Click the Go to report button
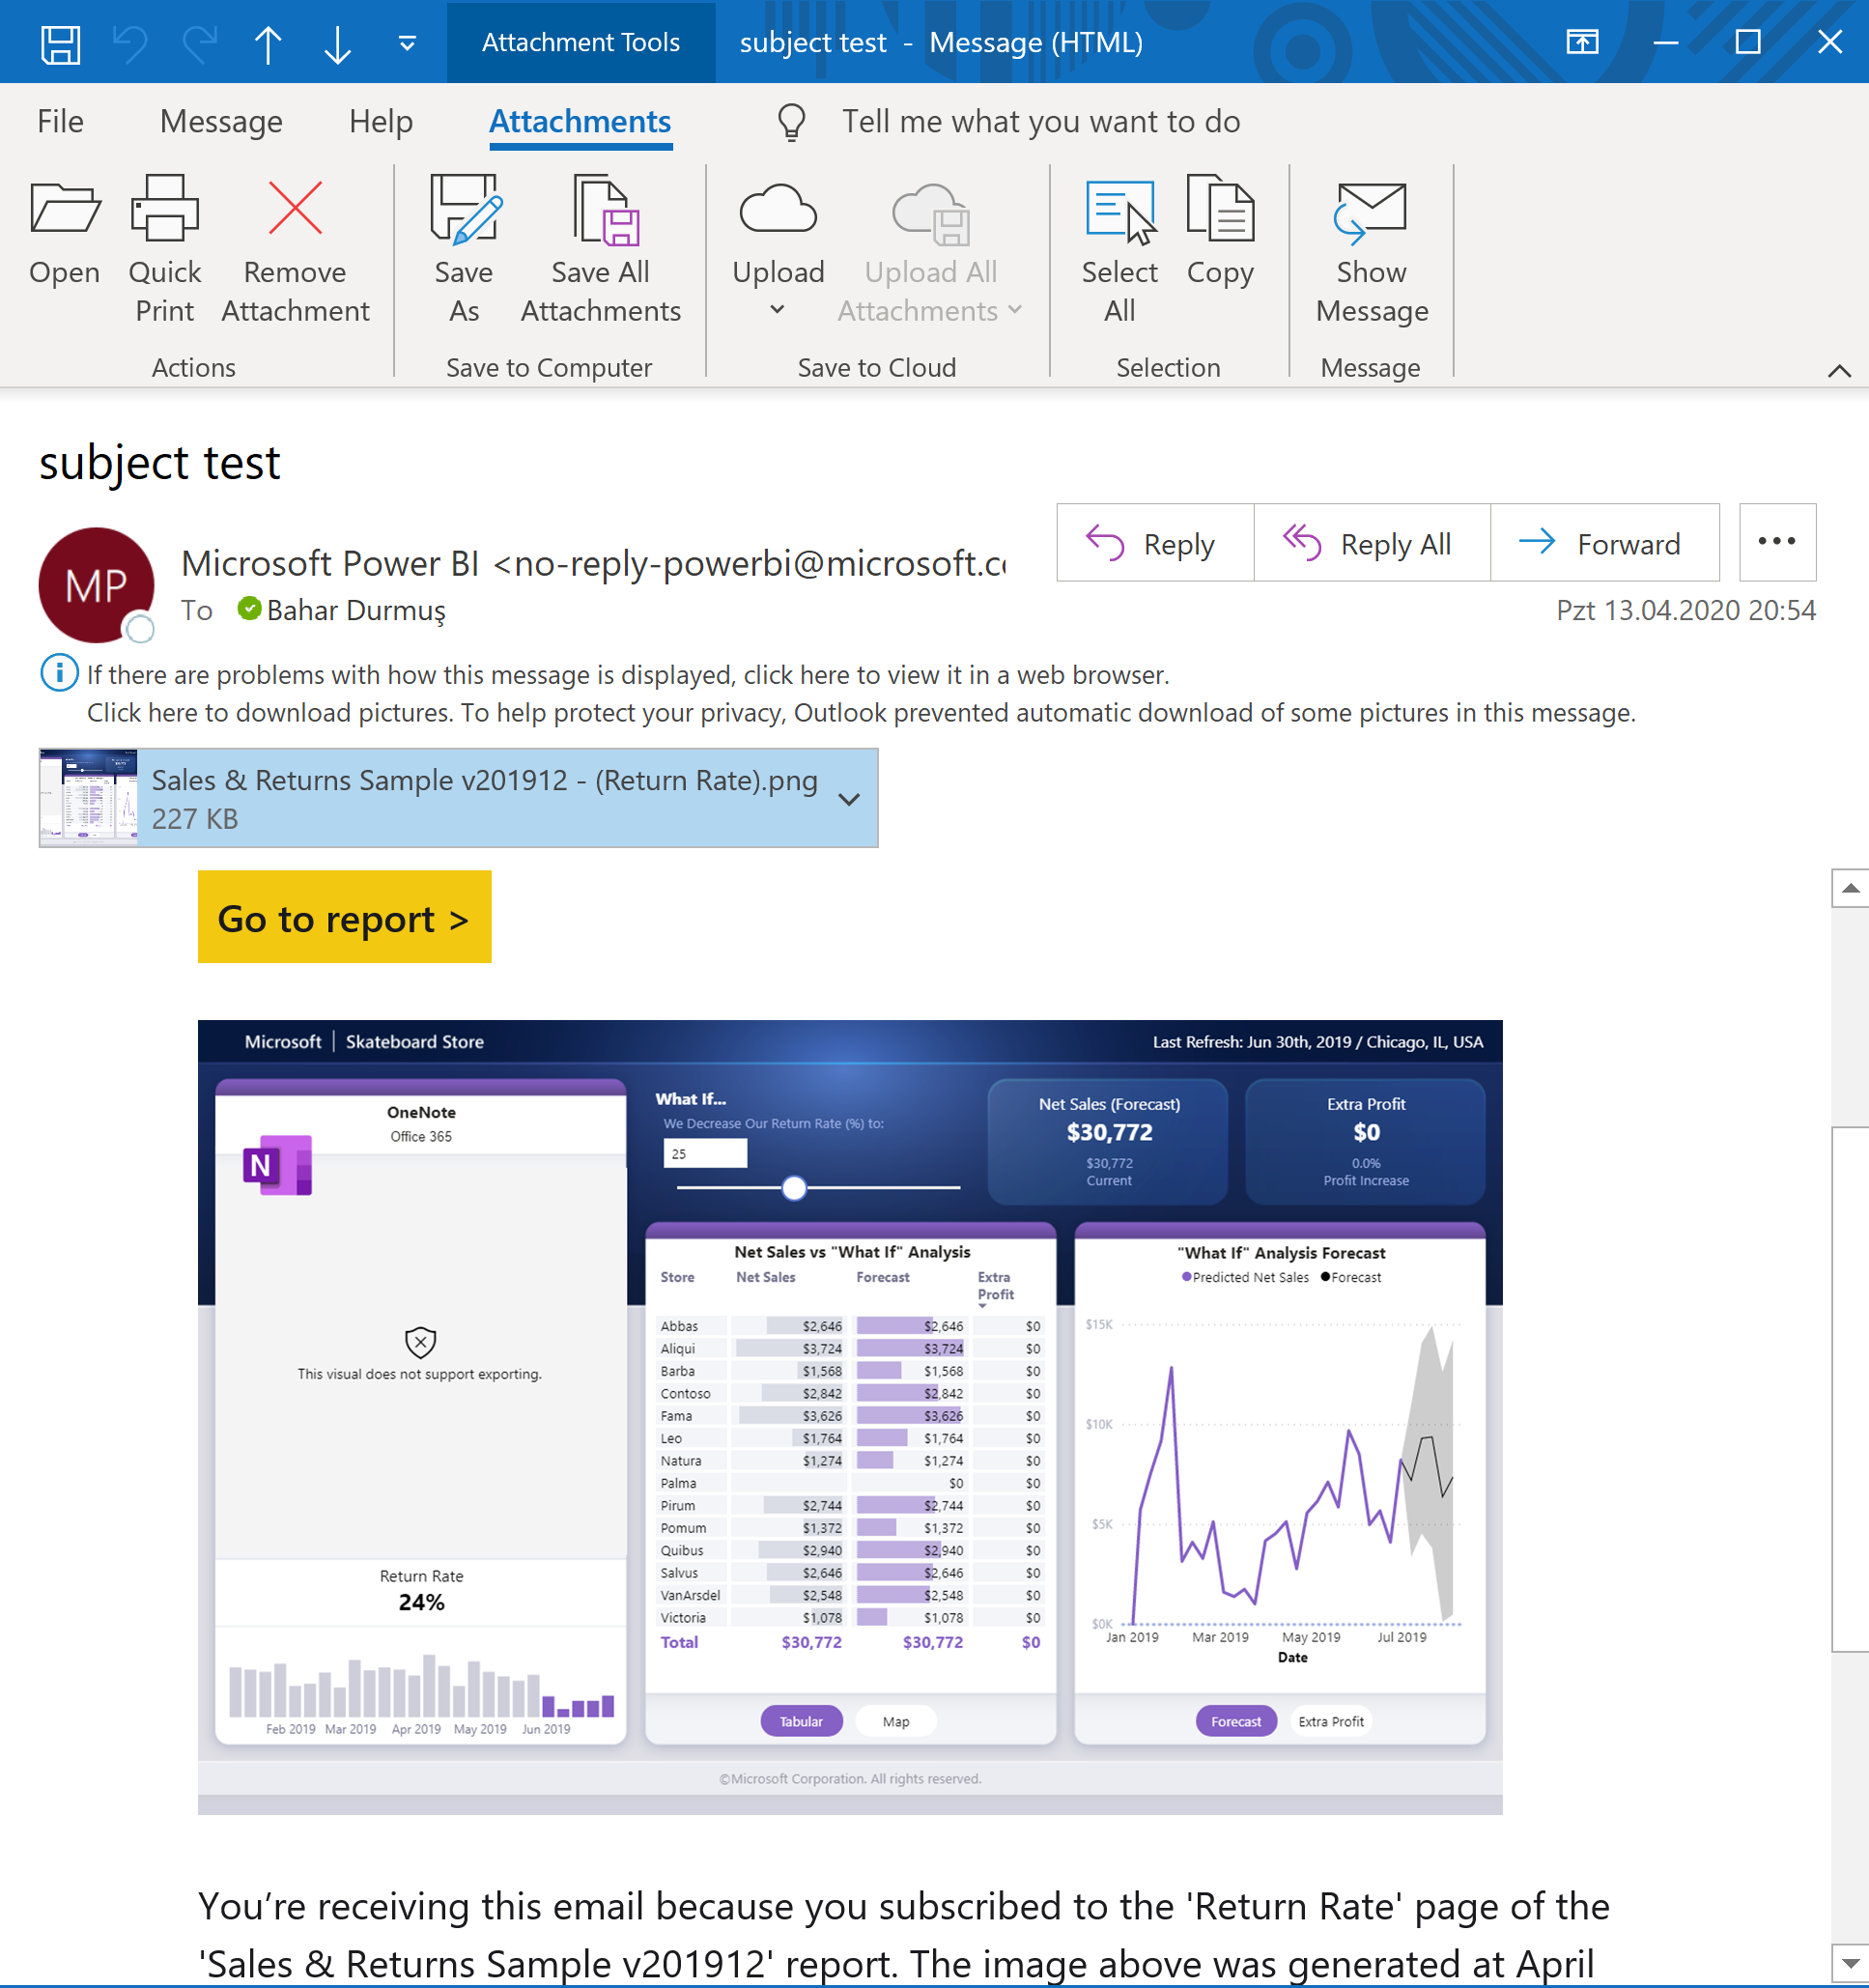This screenshot has height=1988, width=1869. [344, 917]
